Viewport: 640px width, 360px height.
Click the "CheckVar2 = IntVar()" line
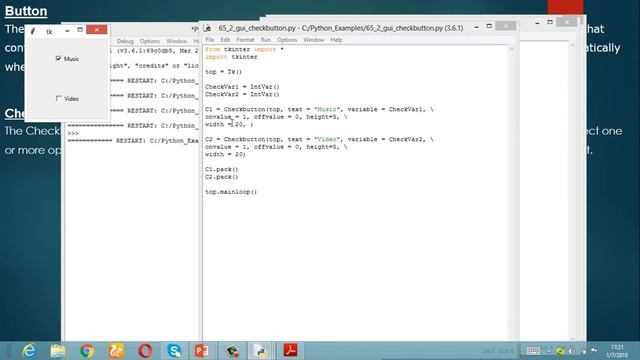pos(242,94)
